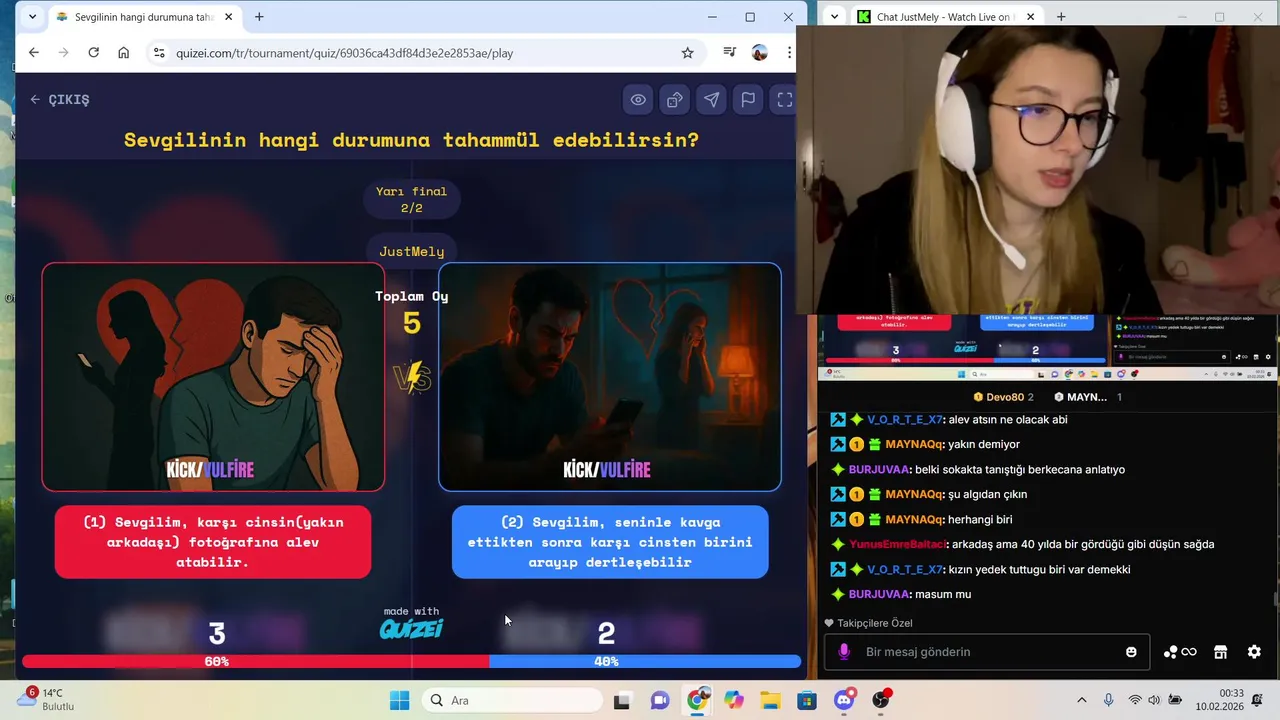The image size is (1280, 720).
Task: Open the browser home page
Action: [123, 53]
